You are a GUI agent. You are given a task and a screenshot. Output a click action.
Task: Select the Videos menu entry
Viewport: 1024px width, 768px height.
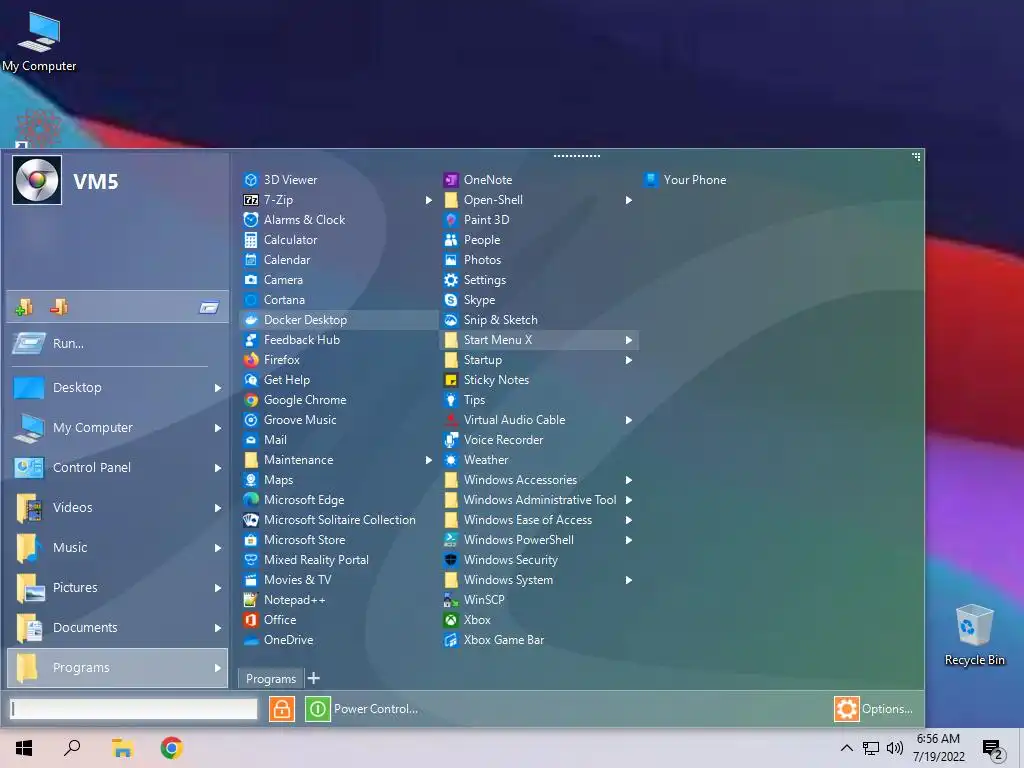118,507
